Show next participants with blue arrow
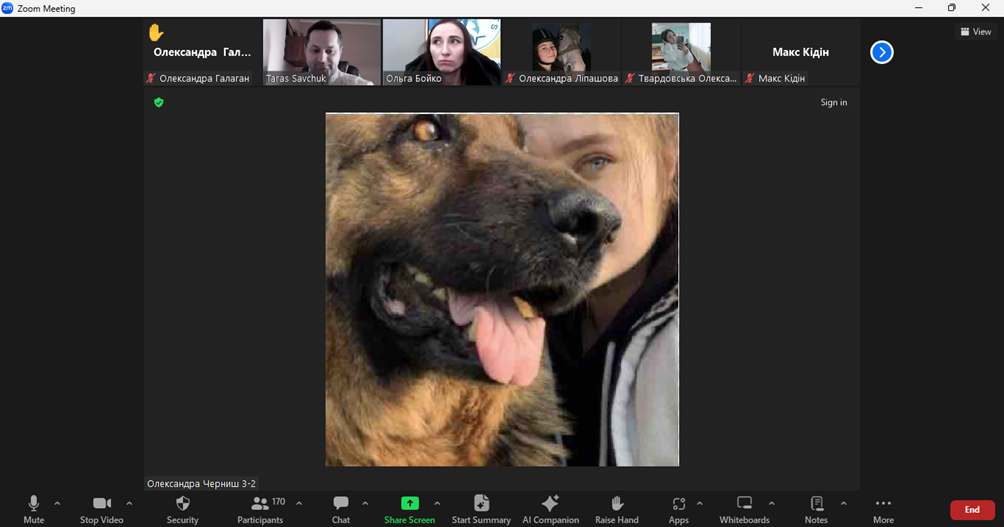Viewport: 1004px width, 527px height. (x=882, y=53)
